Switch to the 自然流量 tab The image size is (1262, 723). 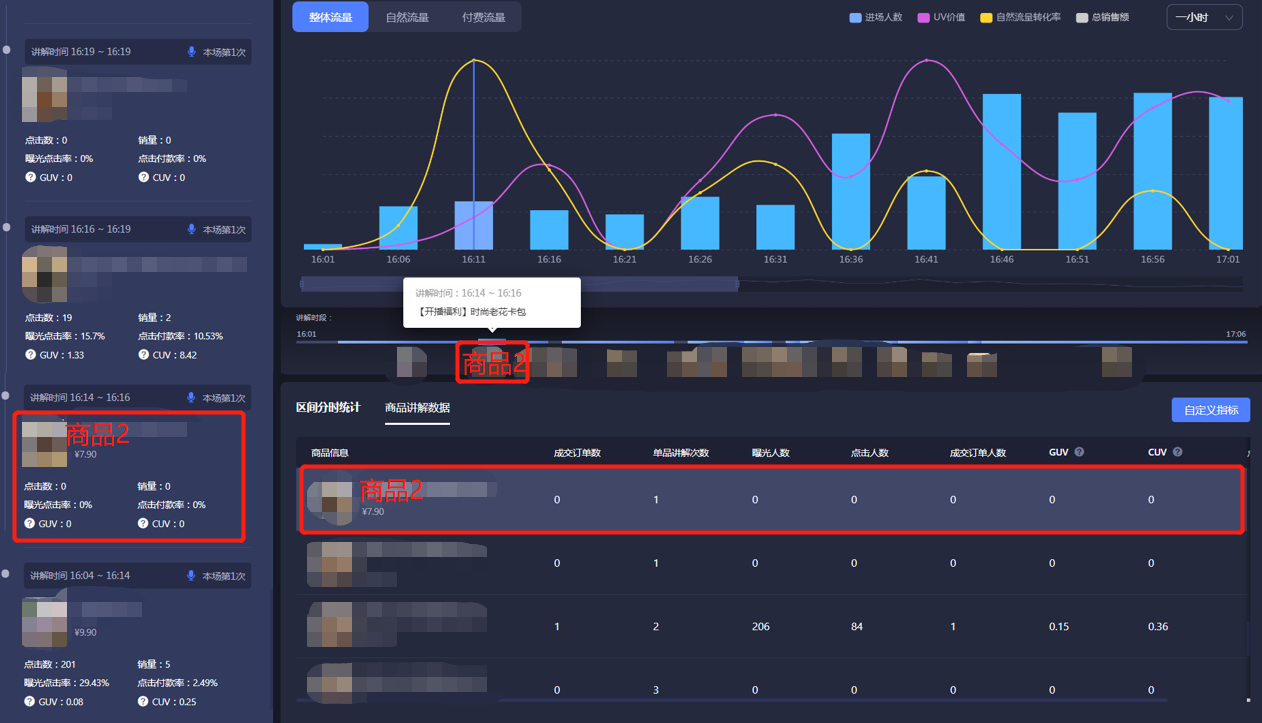coord(406,18)
